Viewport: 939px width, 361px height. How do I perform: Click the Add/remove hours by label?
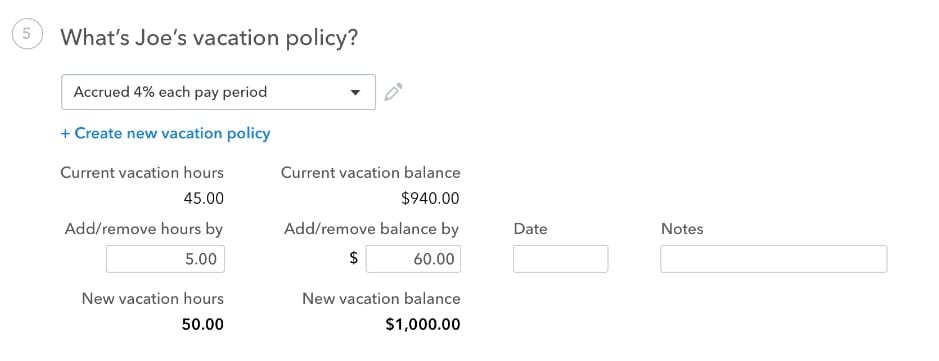[144, 229]
